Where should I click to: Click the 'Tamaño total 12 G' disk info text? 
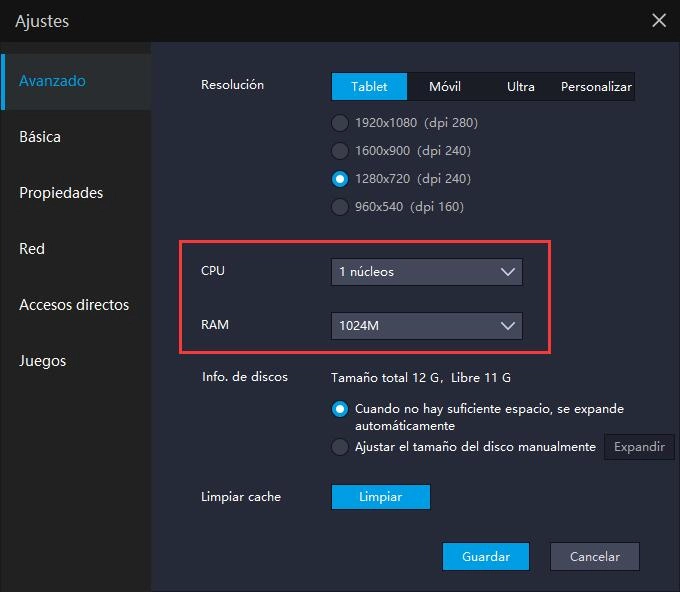coord(421,378)
